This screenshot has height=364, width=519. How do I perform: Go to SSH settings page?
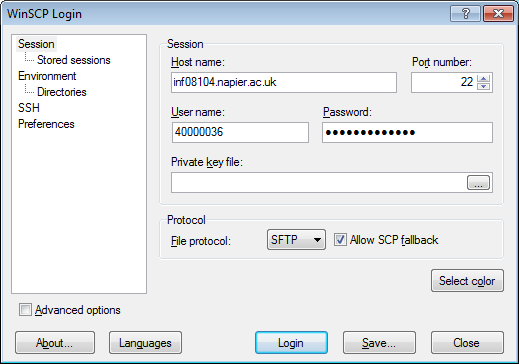point(29,108)
